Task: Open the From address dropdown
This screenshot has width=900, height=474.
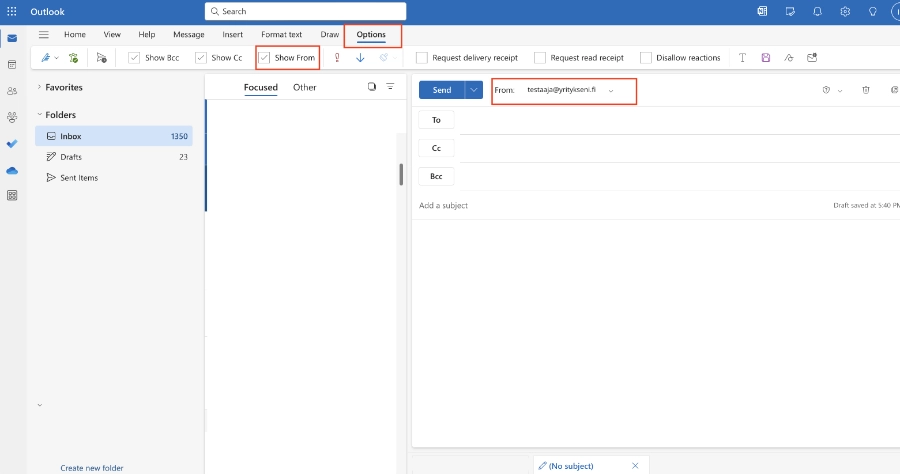Action: (x=611, y=91)
